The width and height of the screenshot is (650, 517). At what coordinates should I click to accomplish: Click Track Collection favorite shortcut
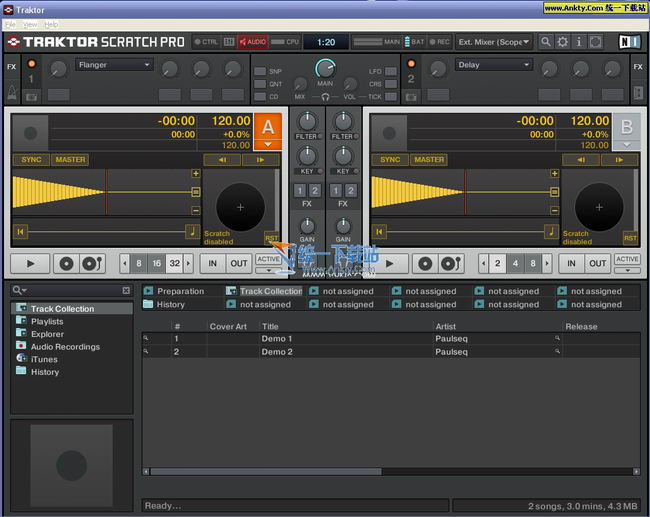(x=264, y=291)
